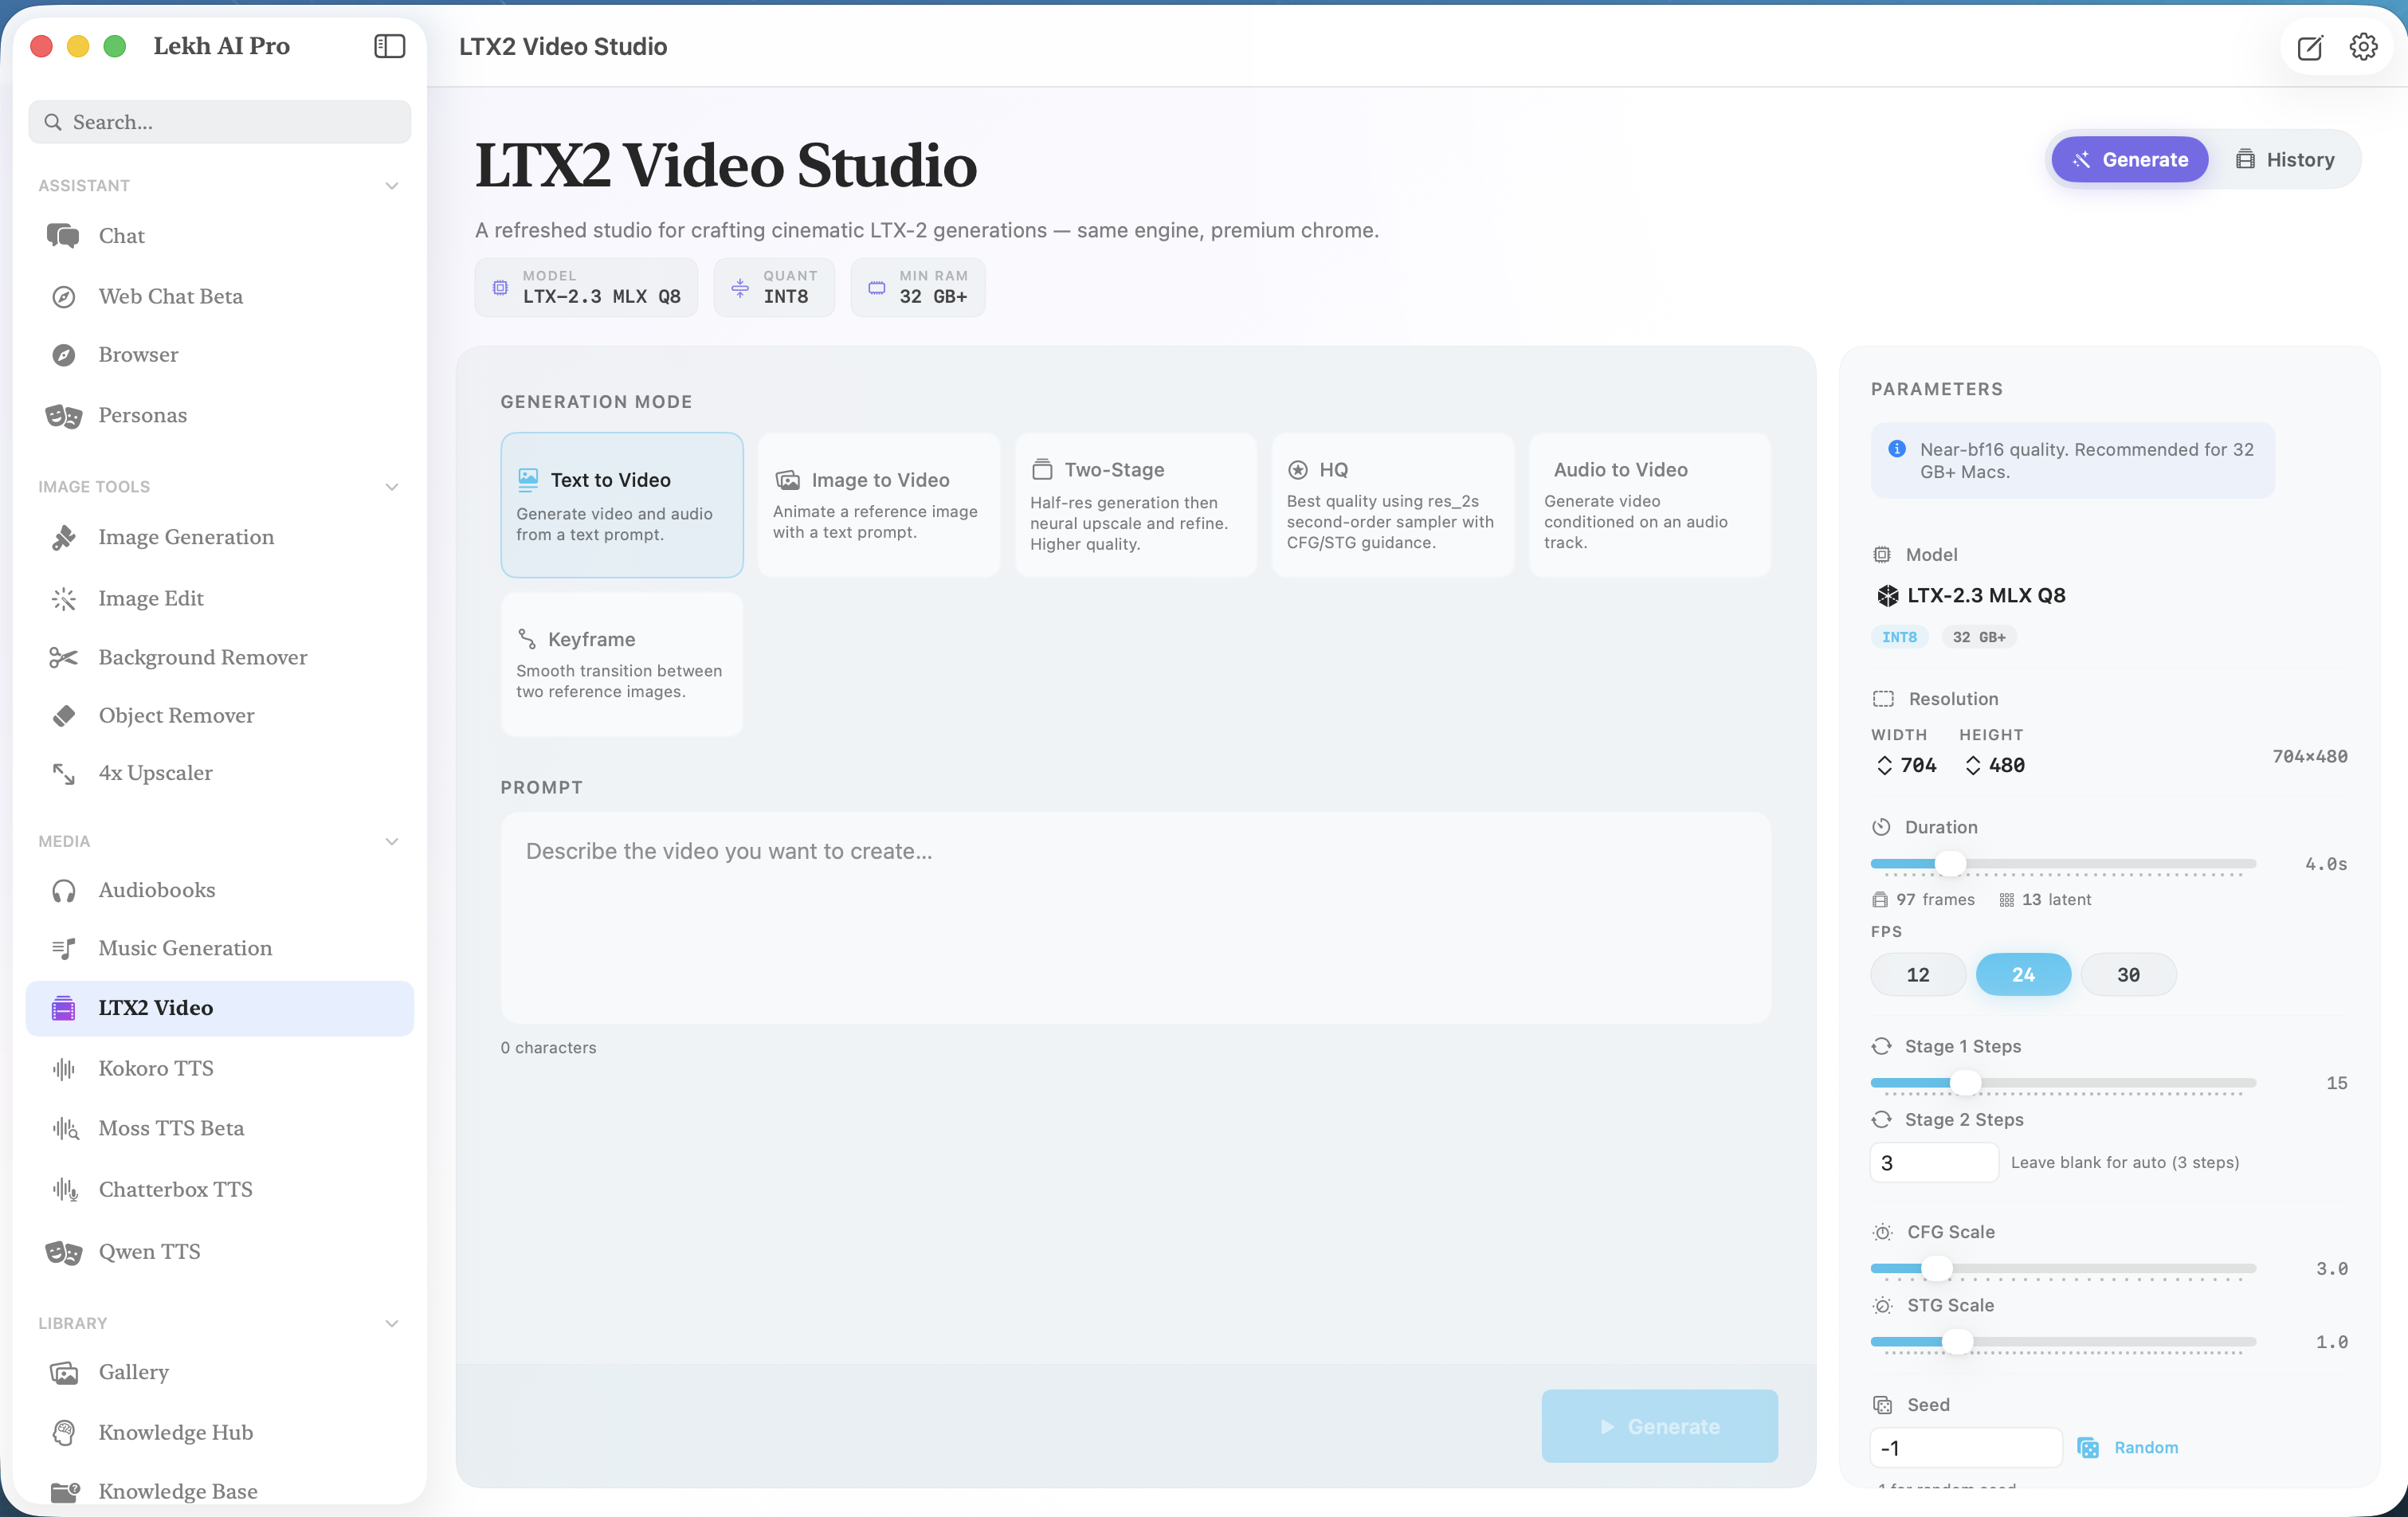Open new compose note icon
This screenshot has width=2408, height=1517.
(2309, 47)
